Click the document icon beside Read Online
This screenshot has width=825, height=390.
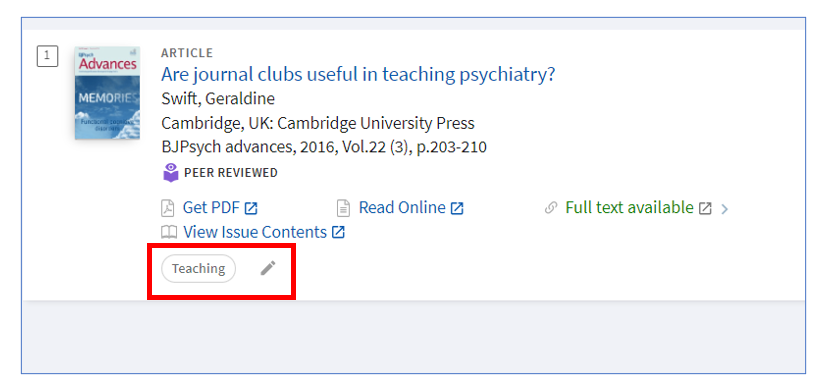coord(343,208)
